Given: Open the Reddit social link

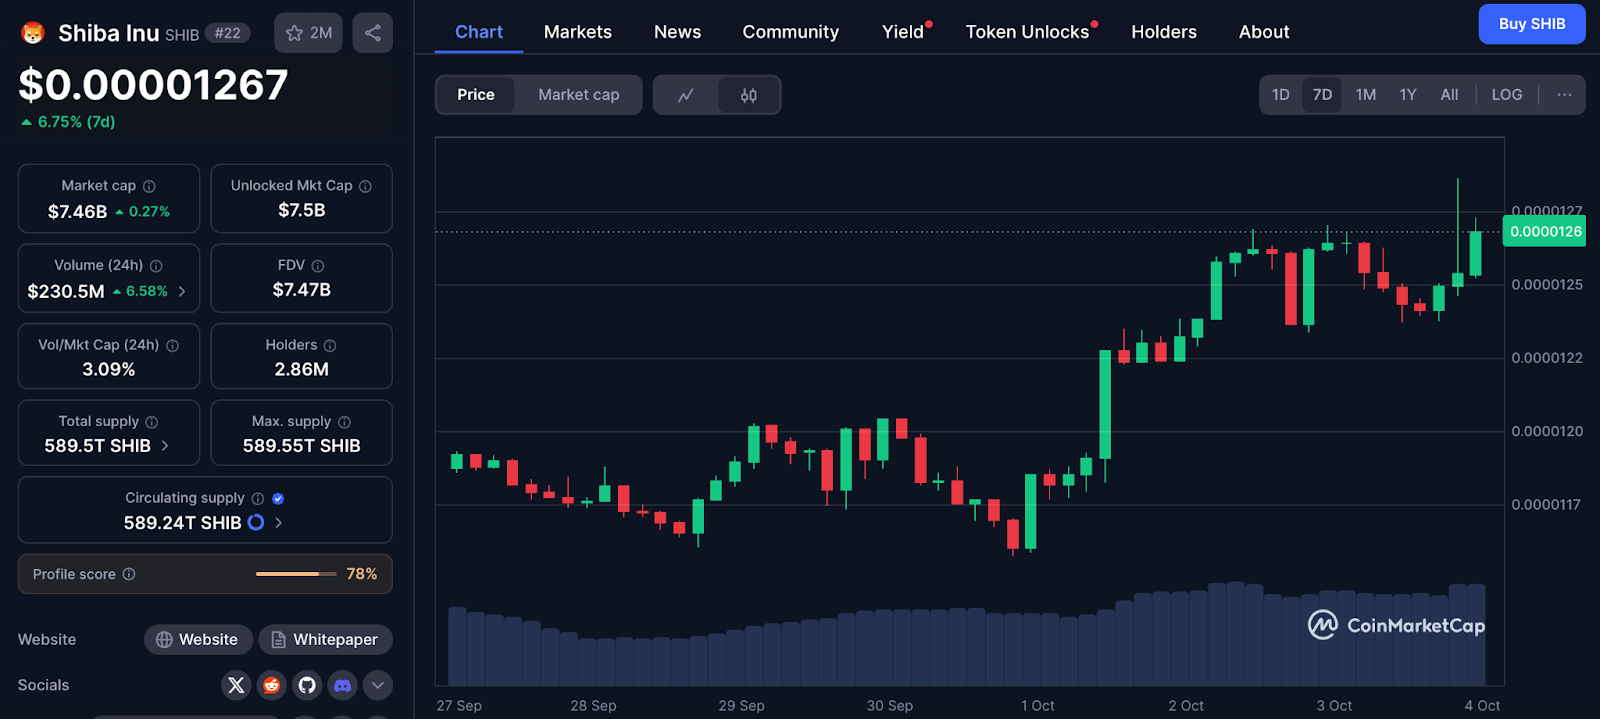Looking at the screenshot, I should (271, 685).
